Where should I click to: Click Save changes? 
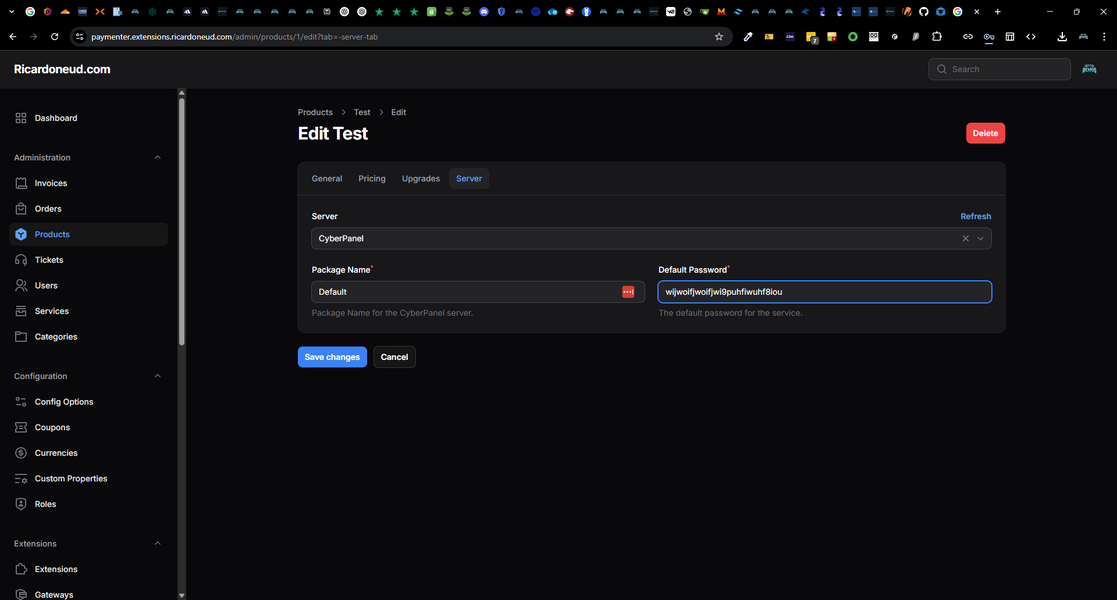point(332,357)
